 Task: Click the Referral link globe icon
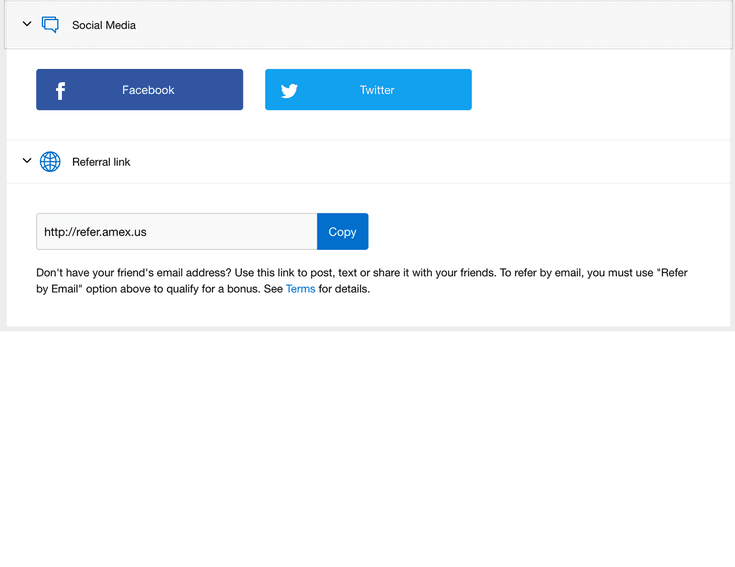point(50,162)
